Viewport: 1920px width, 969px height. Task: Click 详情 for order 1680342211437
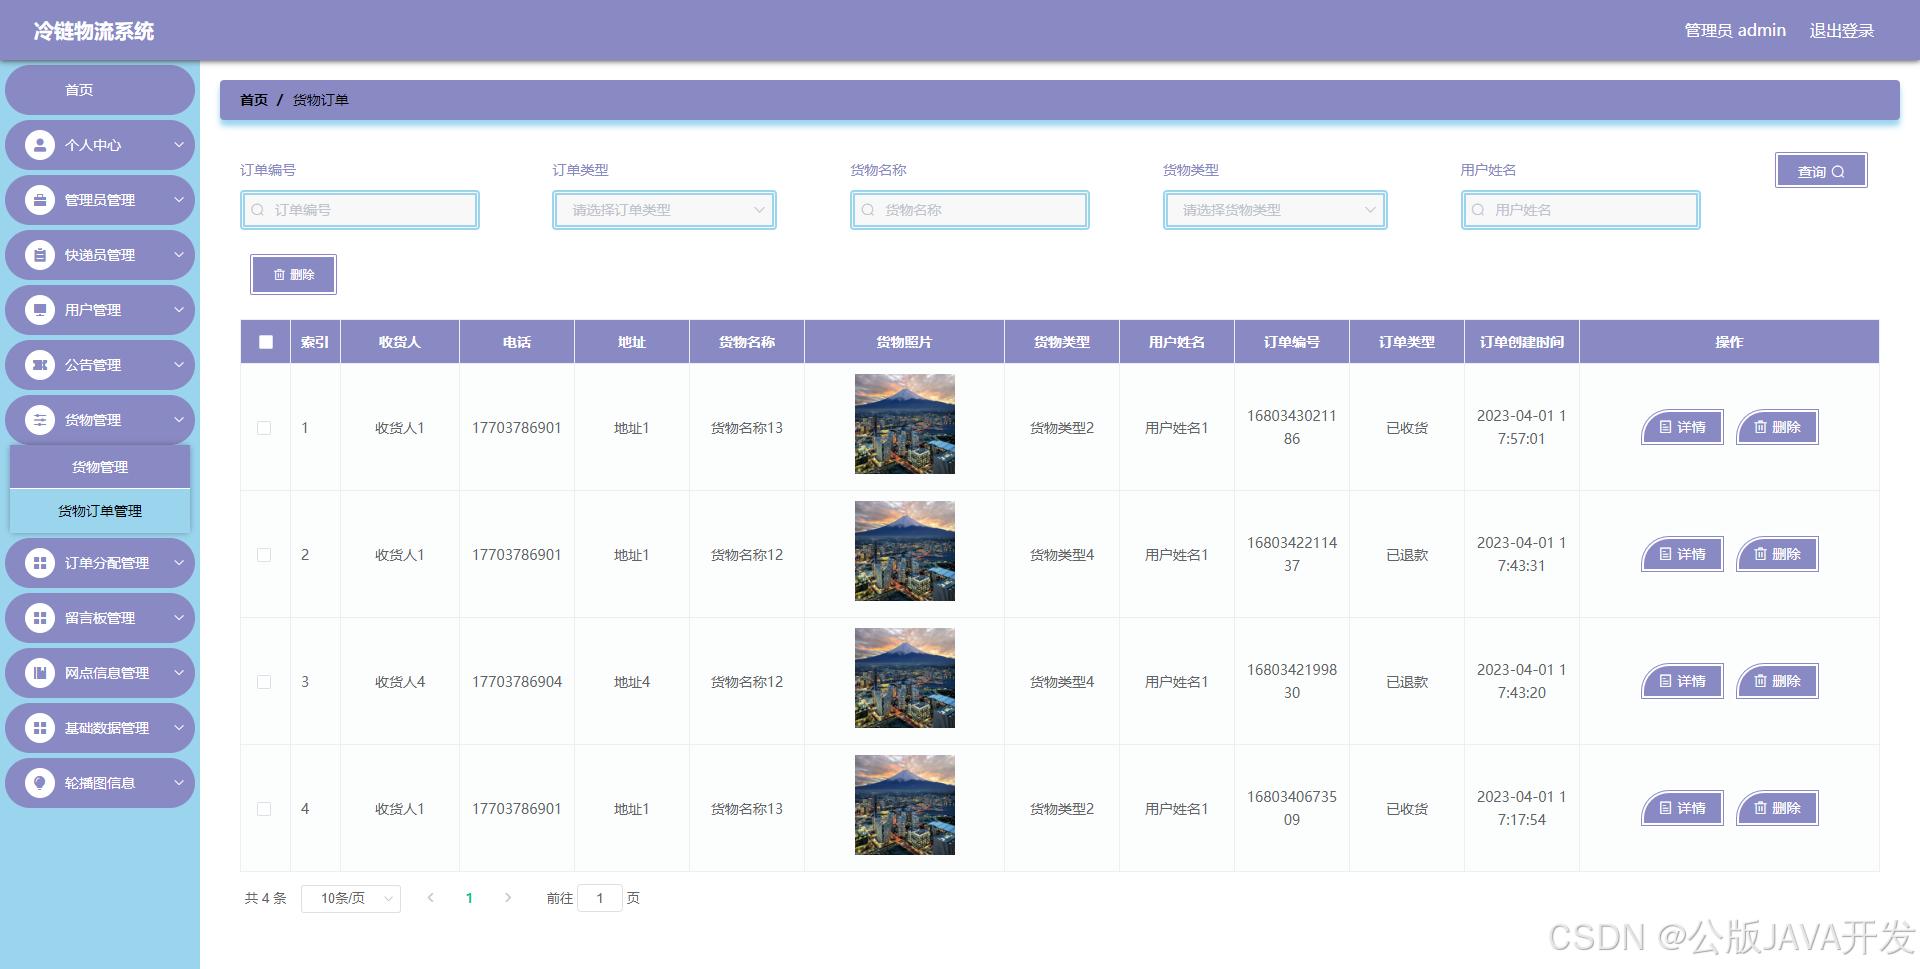click(1683, 554)
